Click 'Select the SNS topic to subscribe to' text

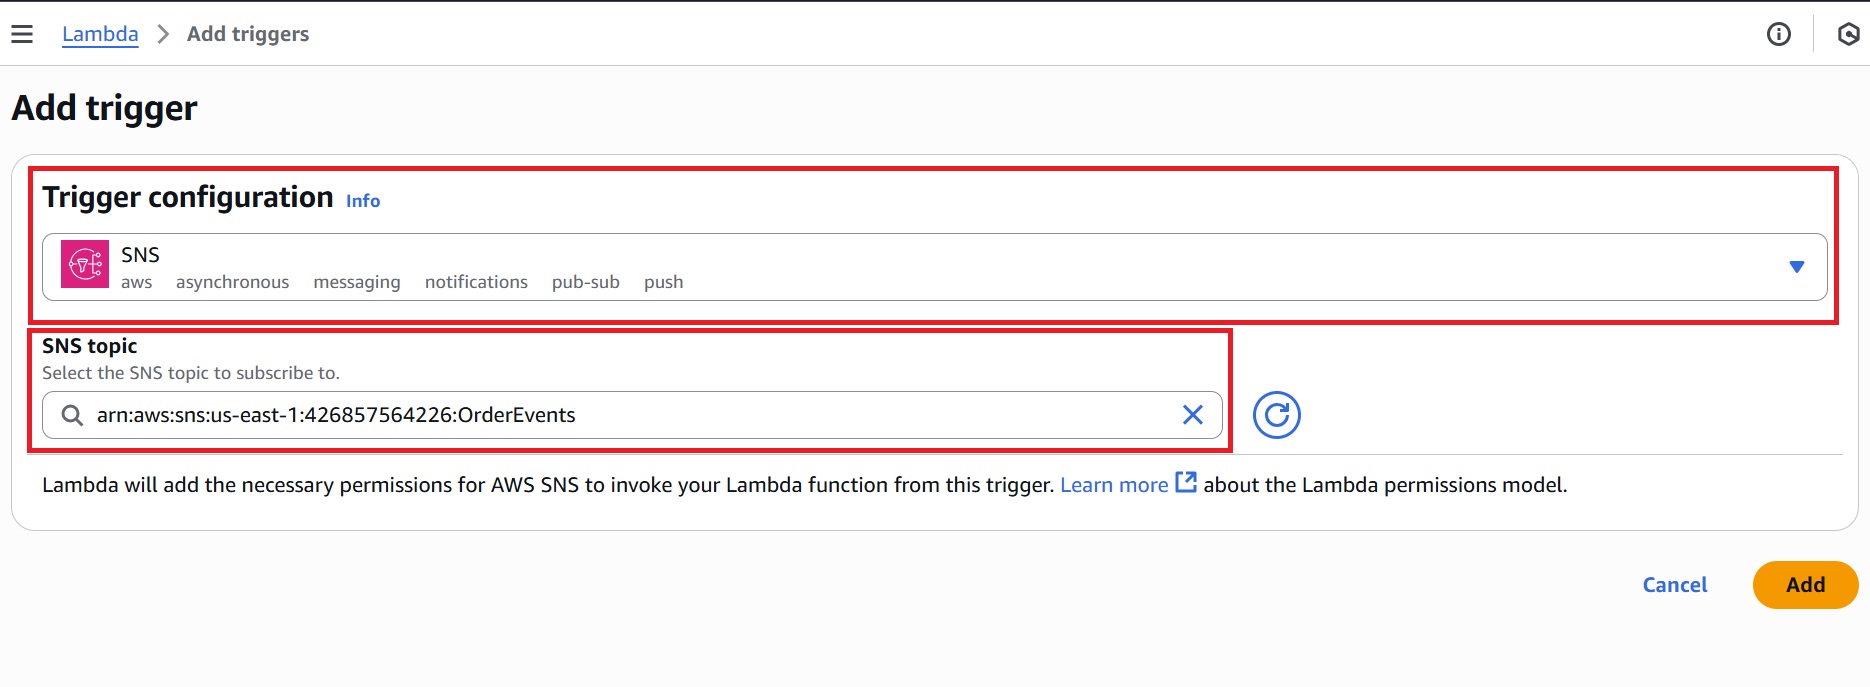coord(191,373)
